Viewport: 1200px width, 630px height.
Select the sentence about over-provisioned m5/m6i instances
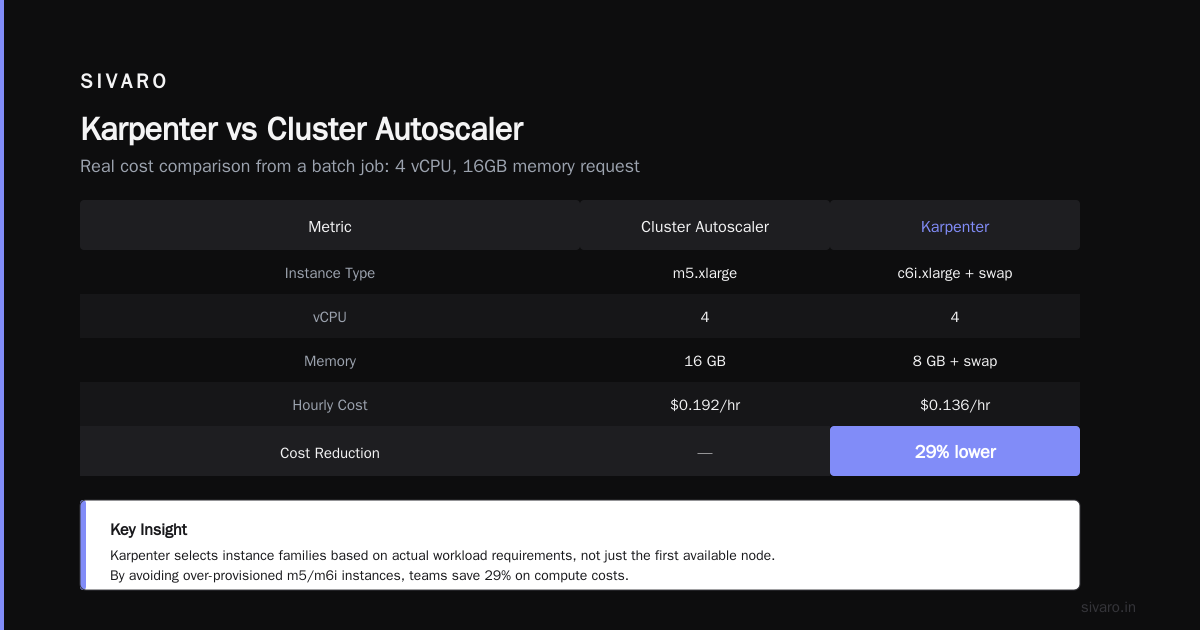369,575
